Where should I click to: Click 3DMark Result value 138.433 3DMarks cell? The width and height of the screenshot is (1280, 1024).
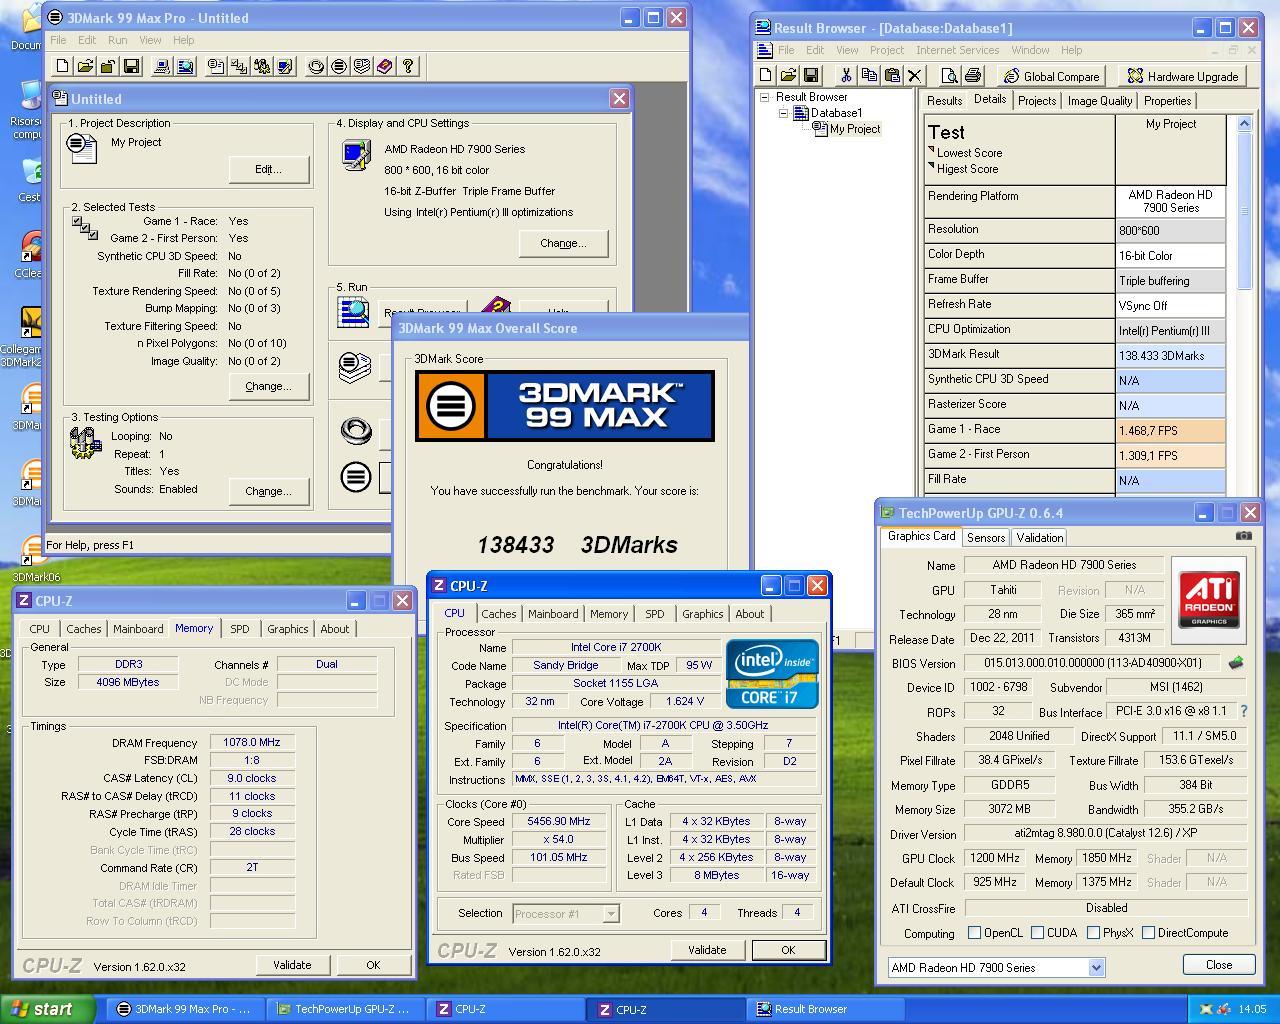(1170, 355)
